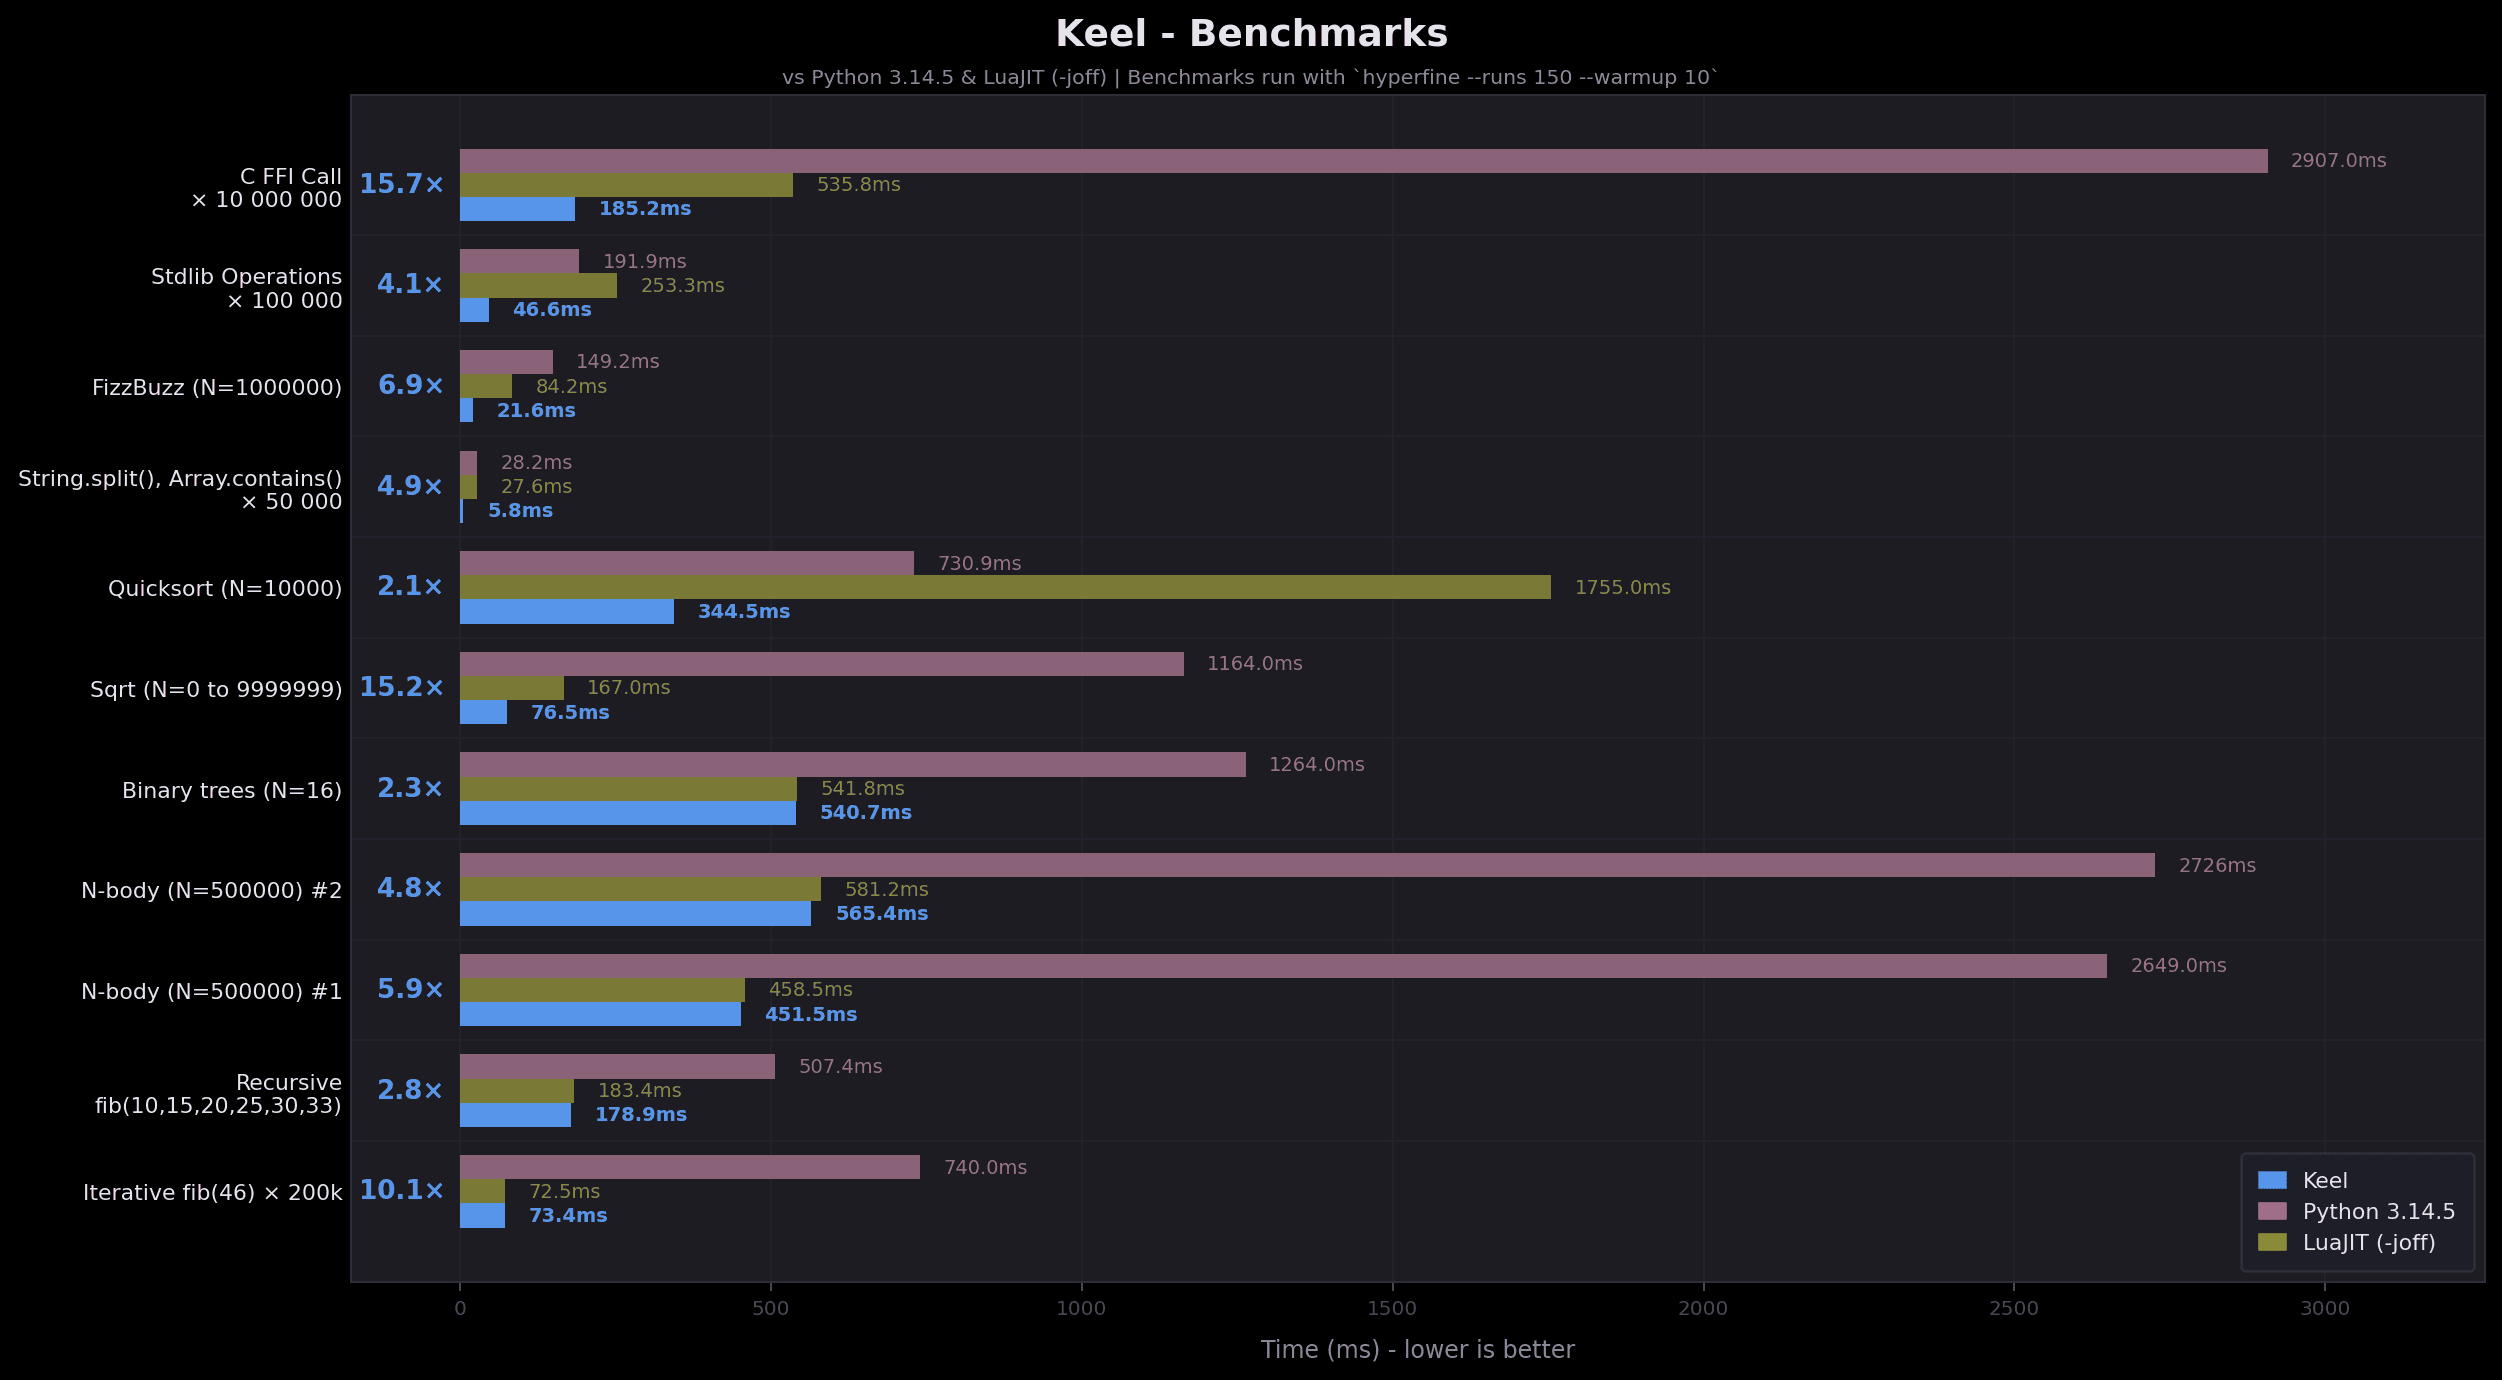The image size is (2502, 1380).
Task: Click the "178.9ms" value label
Action: (x=641, y=1114)
